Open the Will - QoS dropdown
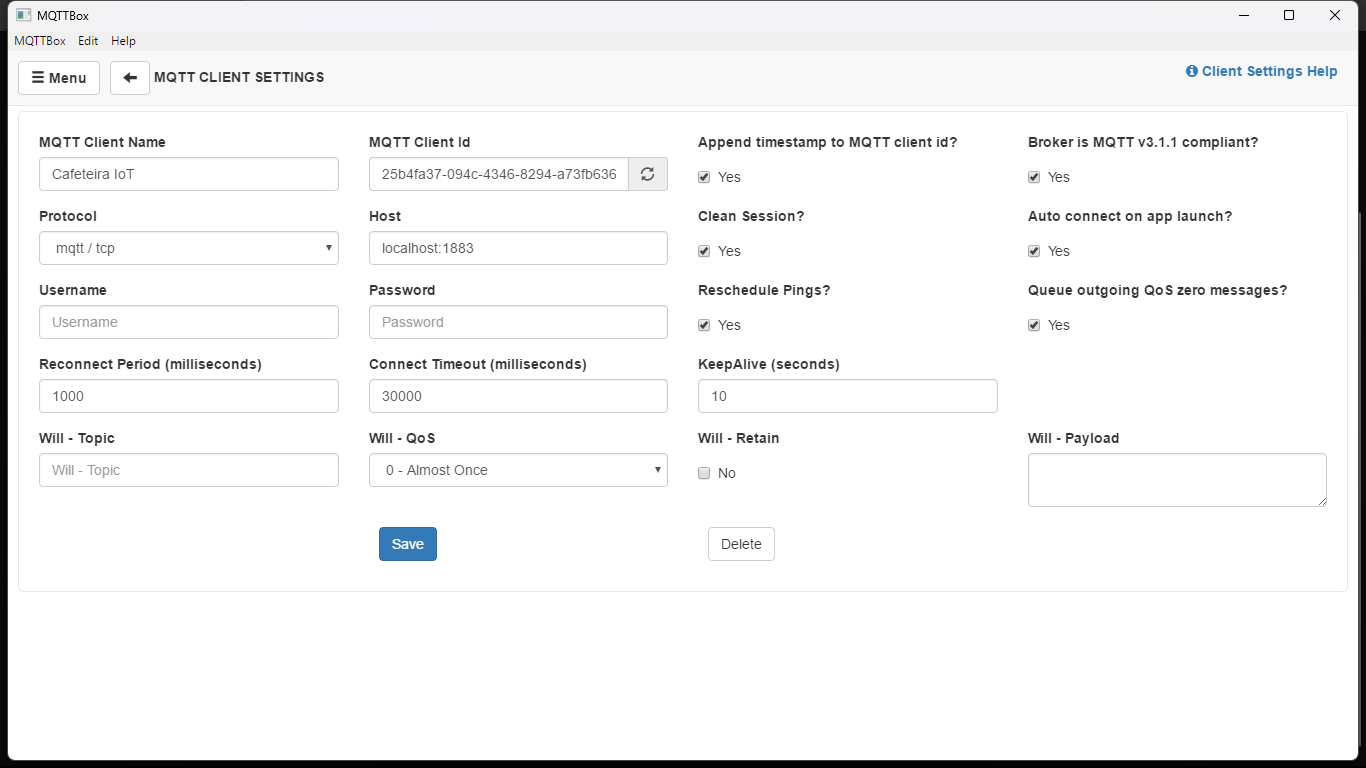This screenshot has height=768, width=1366. coord(518,470)
